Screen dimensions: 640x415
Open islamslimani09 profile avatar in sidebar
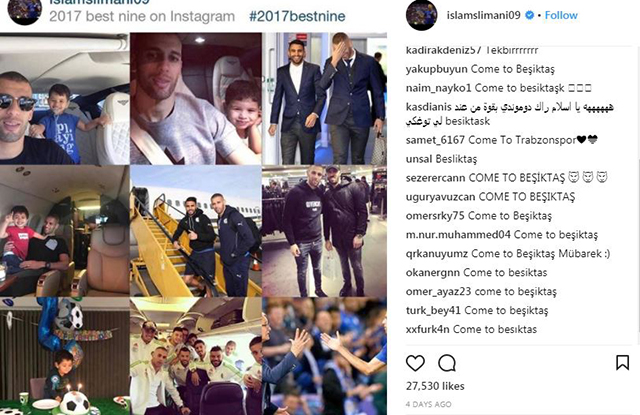pos(422,15)
